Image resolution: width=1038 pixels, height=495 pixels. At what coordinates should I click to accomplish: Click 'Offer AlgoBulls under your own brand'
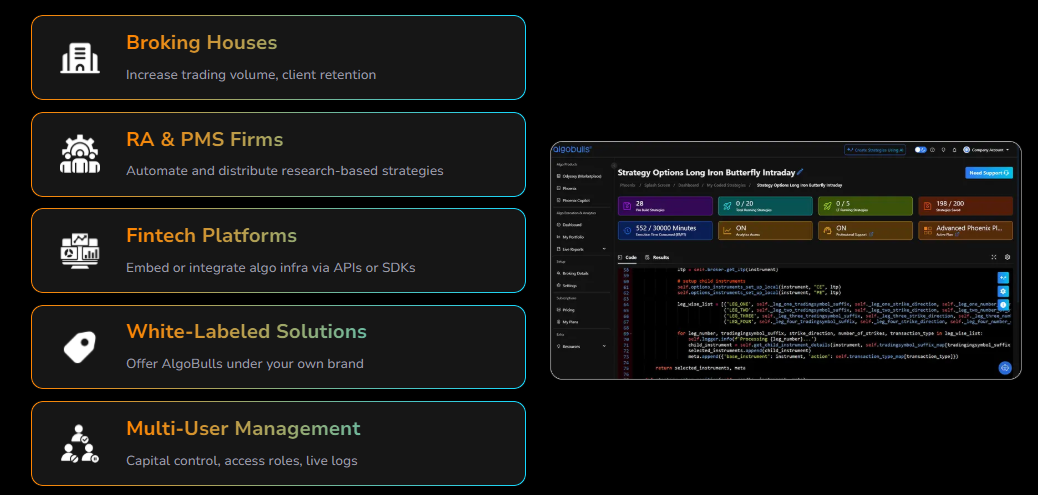coord(245,364)
